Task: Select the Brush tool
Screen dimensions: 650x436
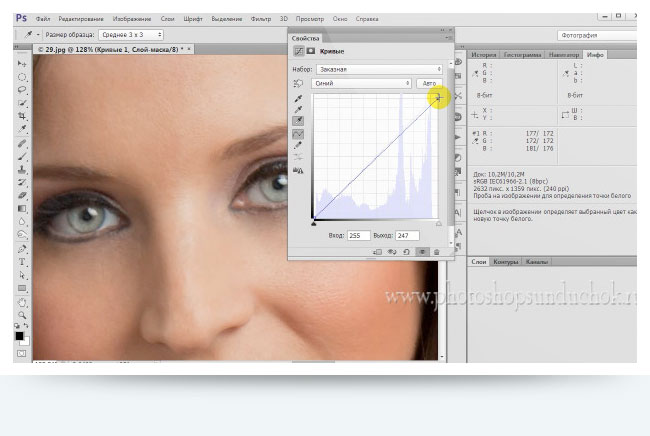Action: pos(22,156)
